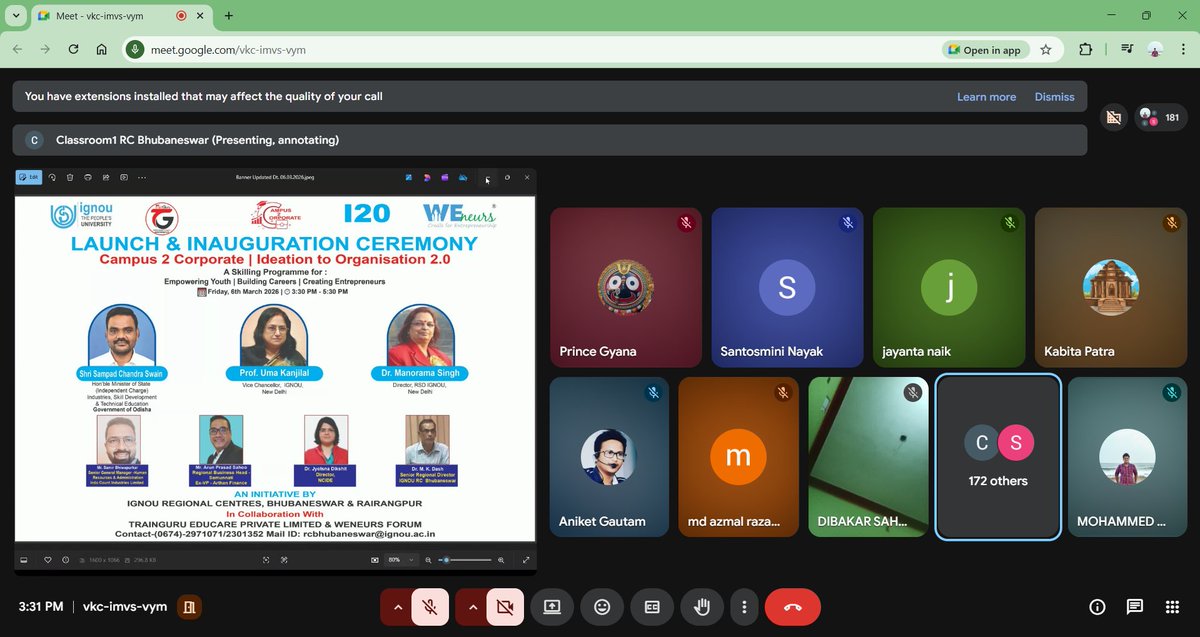Click the Edit button in shared Photos window
This screenshot has width=1200, height=637.
(x=29, y=177)
